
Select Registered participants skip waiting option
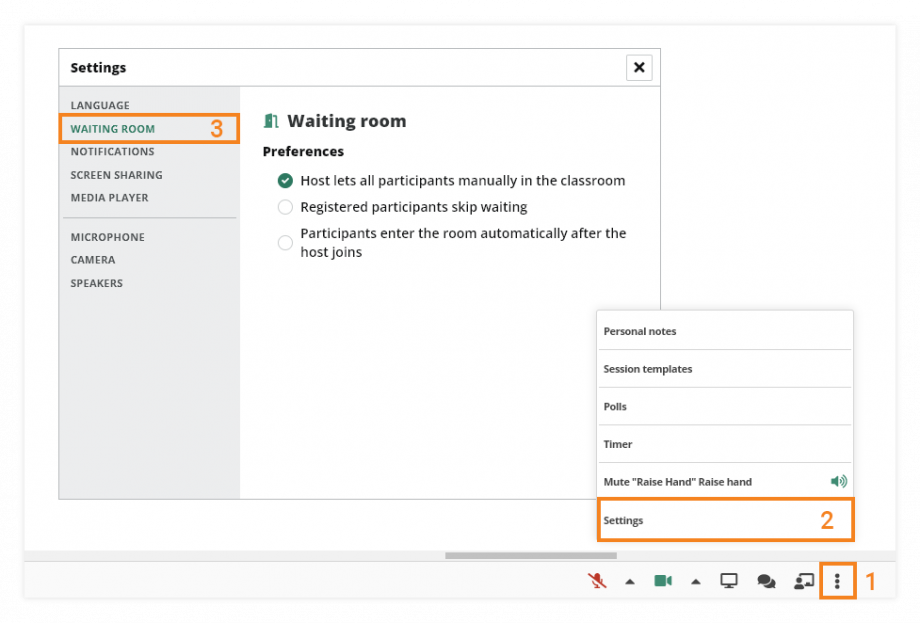pos(284,207)
